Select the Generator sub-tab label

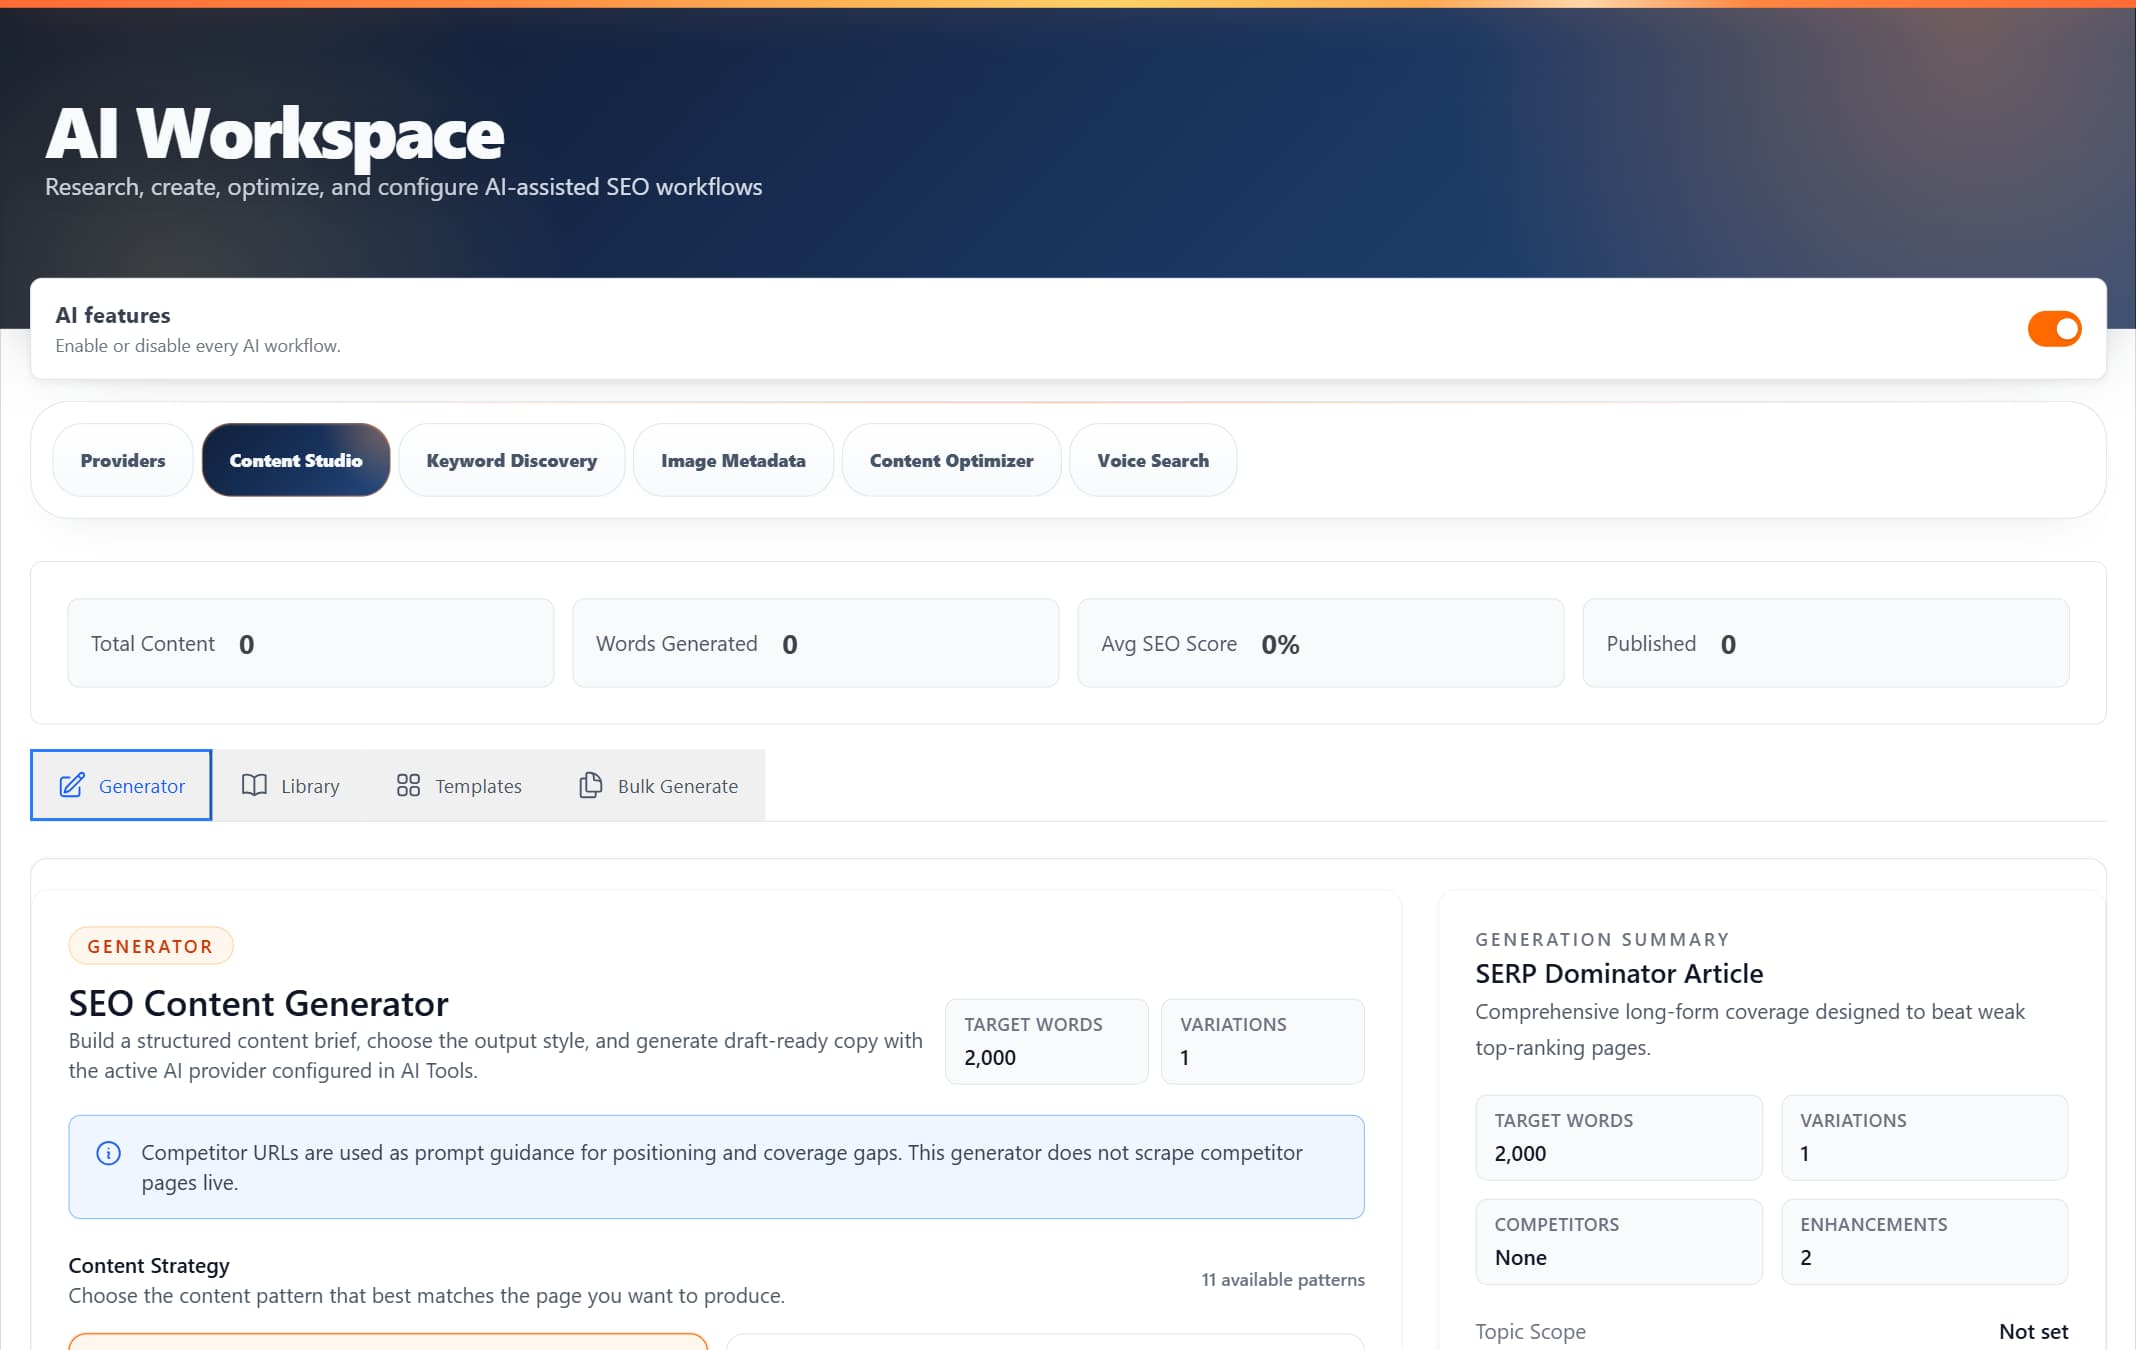point(142,786)
